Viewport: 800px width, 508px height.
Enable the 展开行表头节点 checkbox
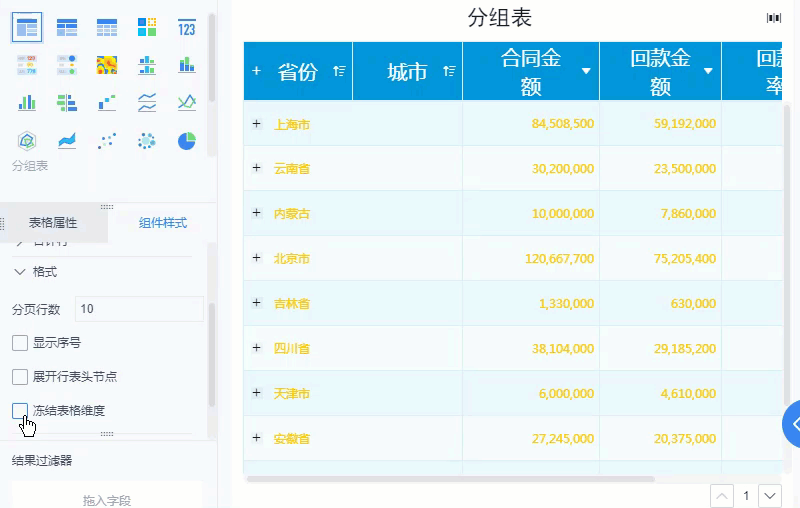[x=20, y=377]
